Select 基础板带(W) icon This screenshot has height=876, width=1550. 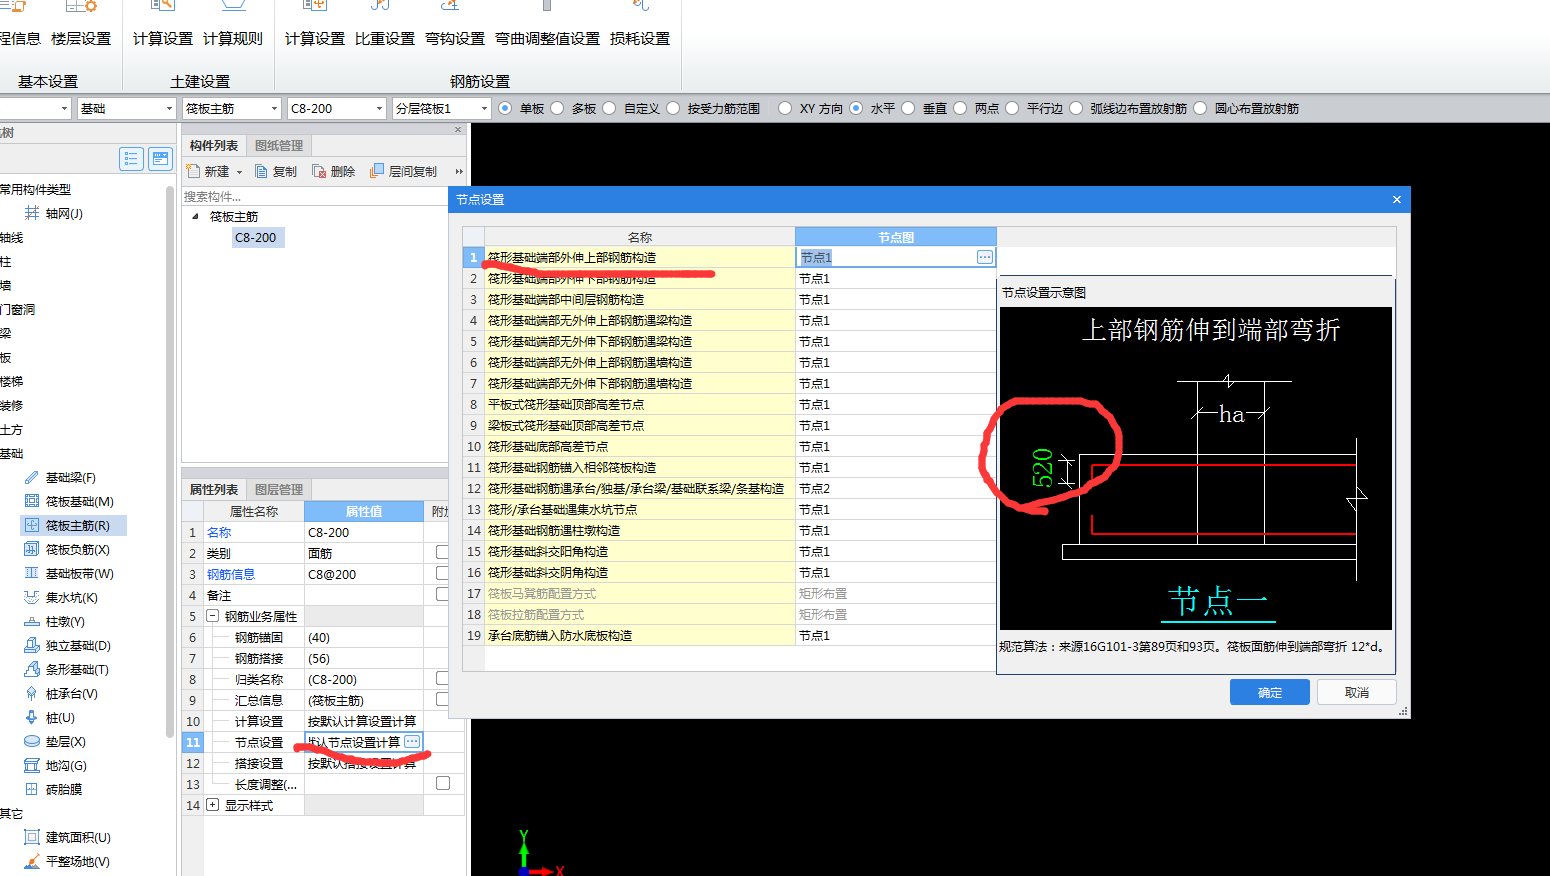pyautogui.click(x=32, y=574)
